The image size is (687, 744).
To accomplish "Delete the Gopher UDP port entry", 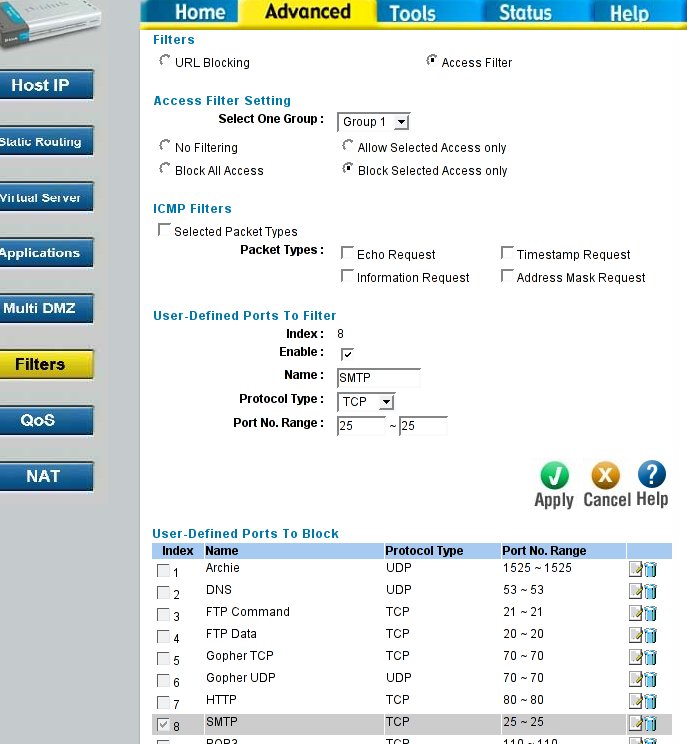I will click(650, 679).
